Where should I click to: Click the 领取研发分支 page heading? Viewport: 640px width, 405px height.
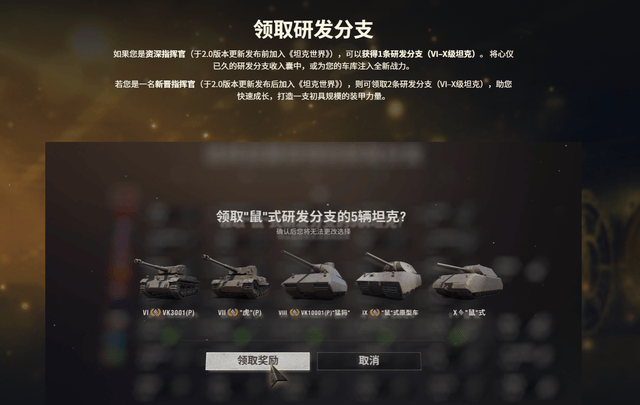point(313,29)
